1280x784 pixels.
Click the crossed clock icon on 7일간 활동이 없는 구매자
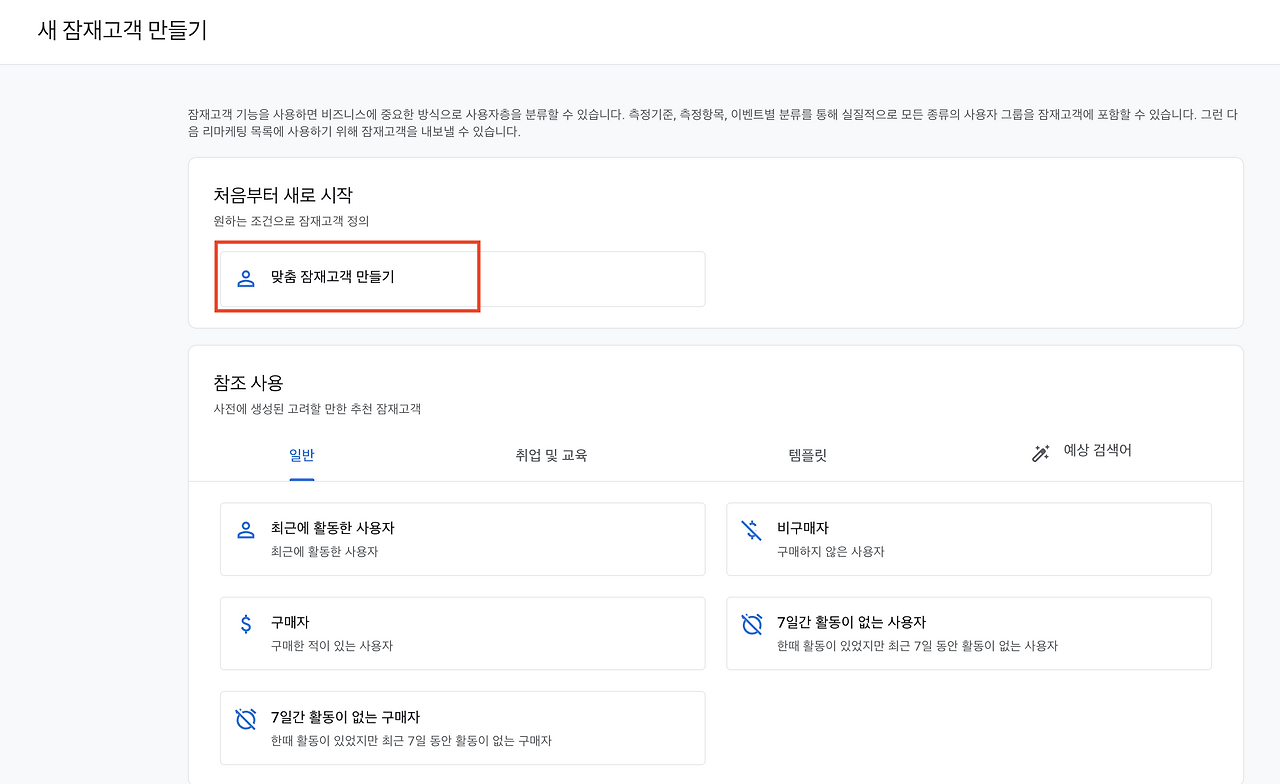coord(245,717)
